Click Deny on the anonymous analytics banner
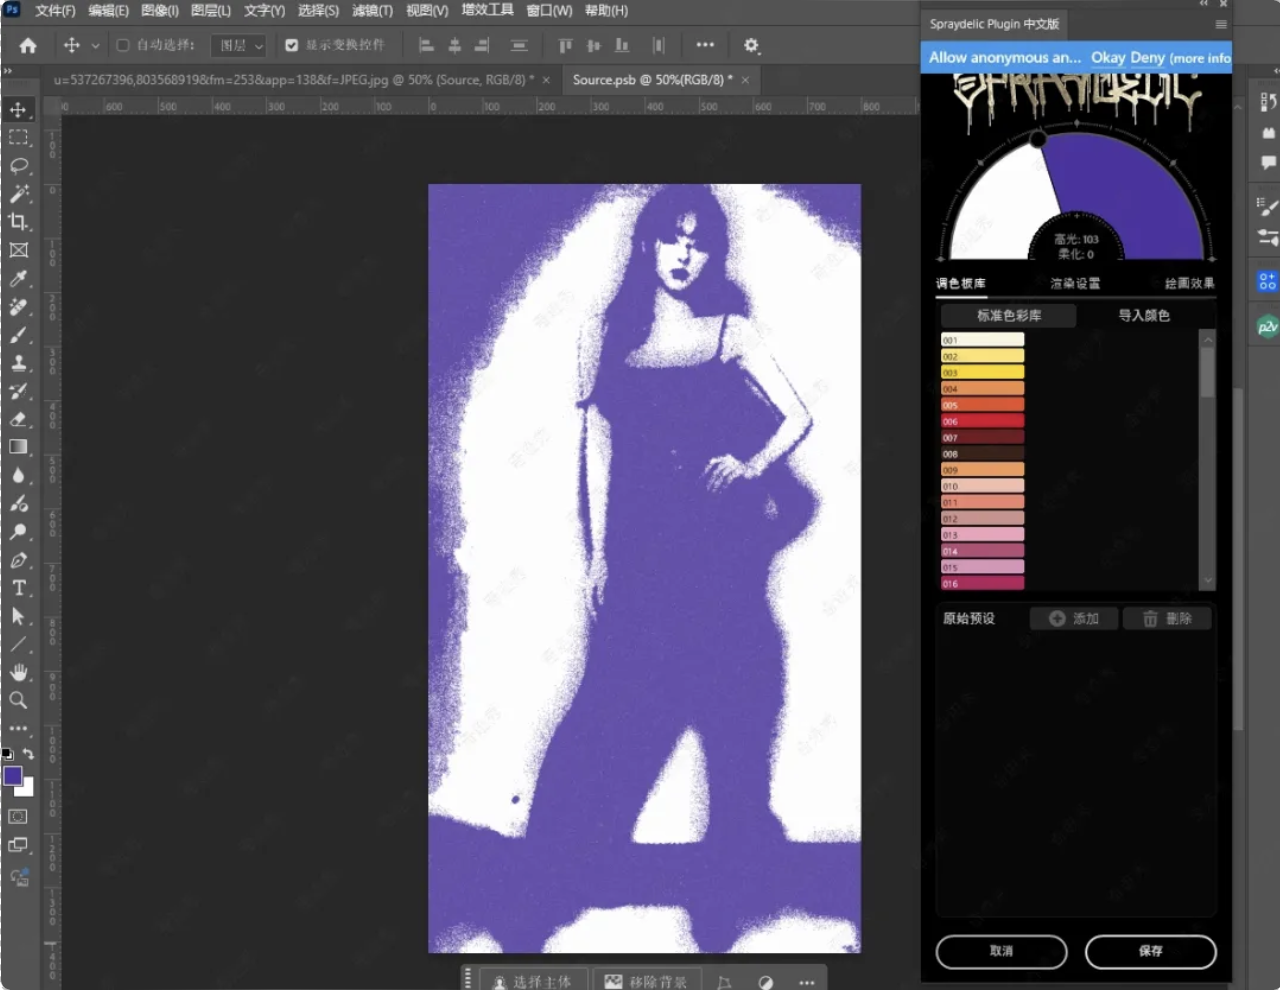Screen dimensions: 1280x990 (x=1147, y=58)
